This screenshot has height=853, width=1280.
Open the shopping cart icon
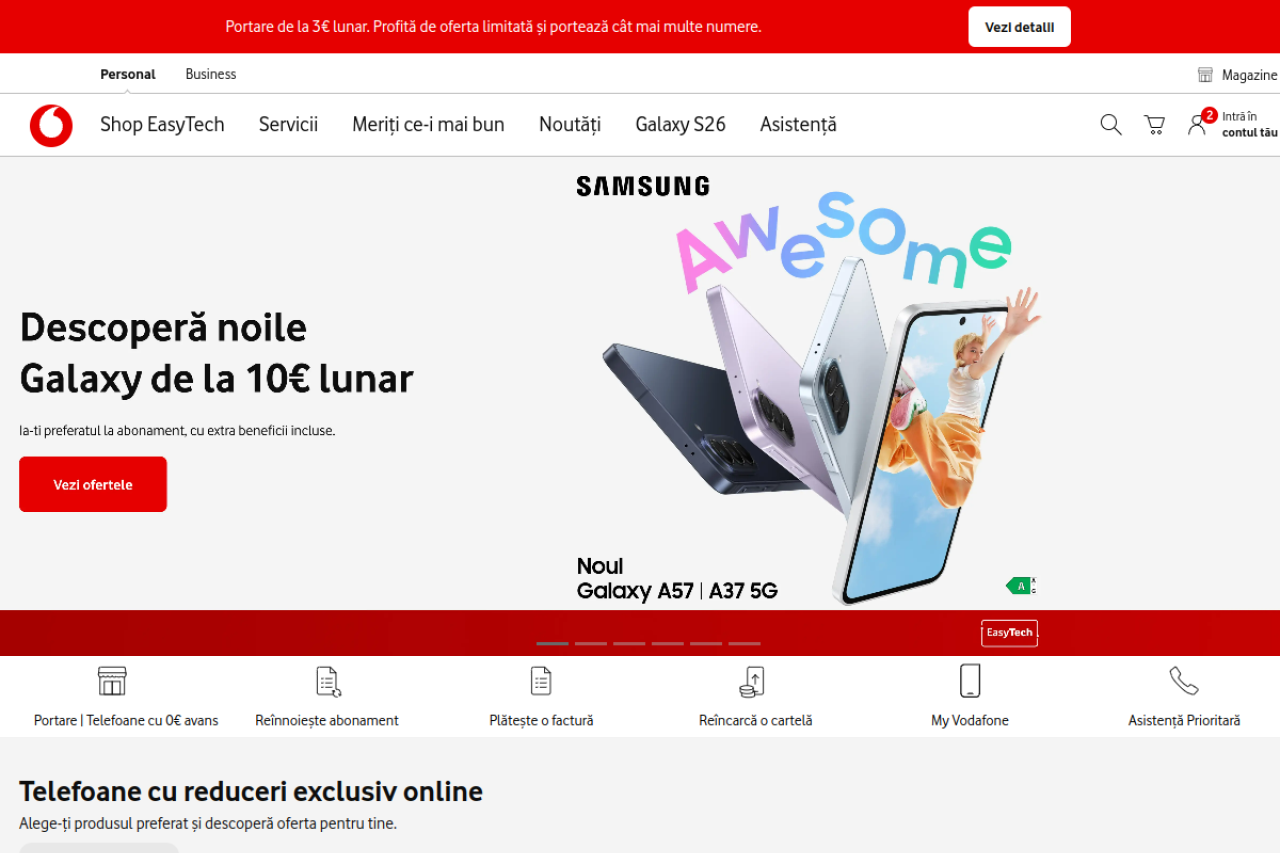tap(1154, 124)
